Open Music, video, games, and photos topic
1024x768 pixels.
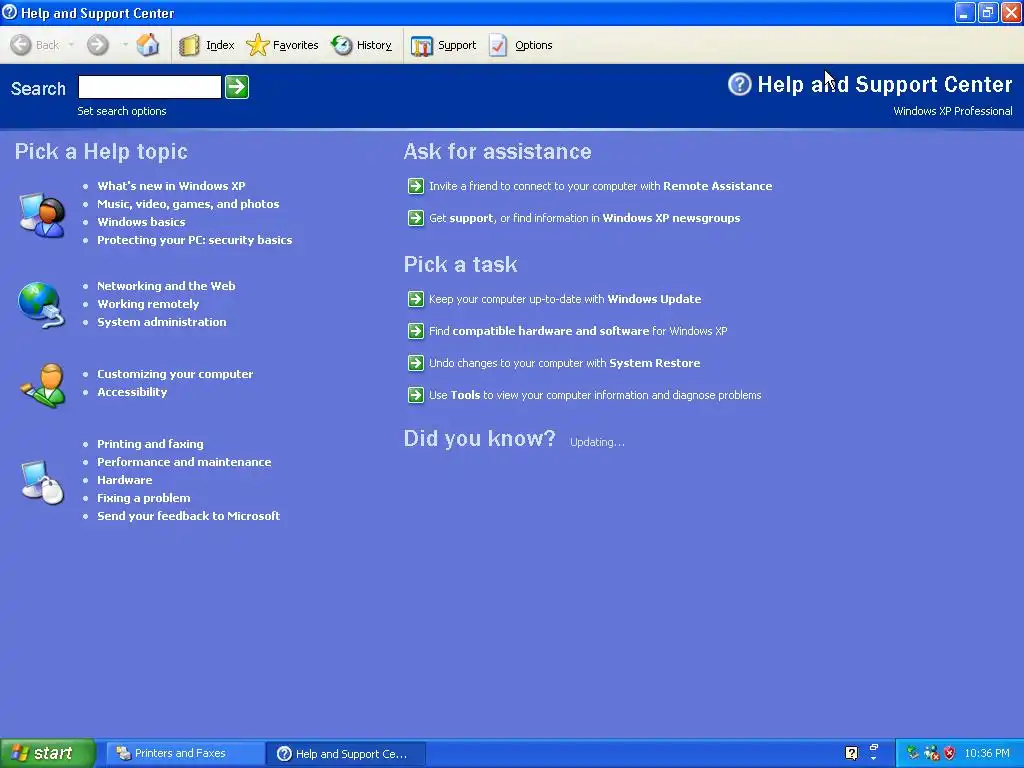coord(188,204)
